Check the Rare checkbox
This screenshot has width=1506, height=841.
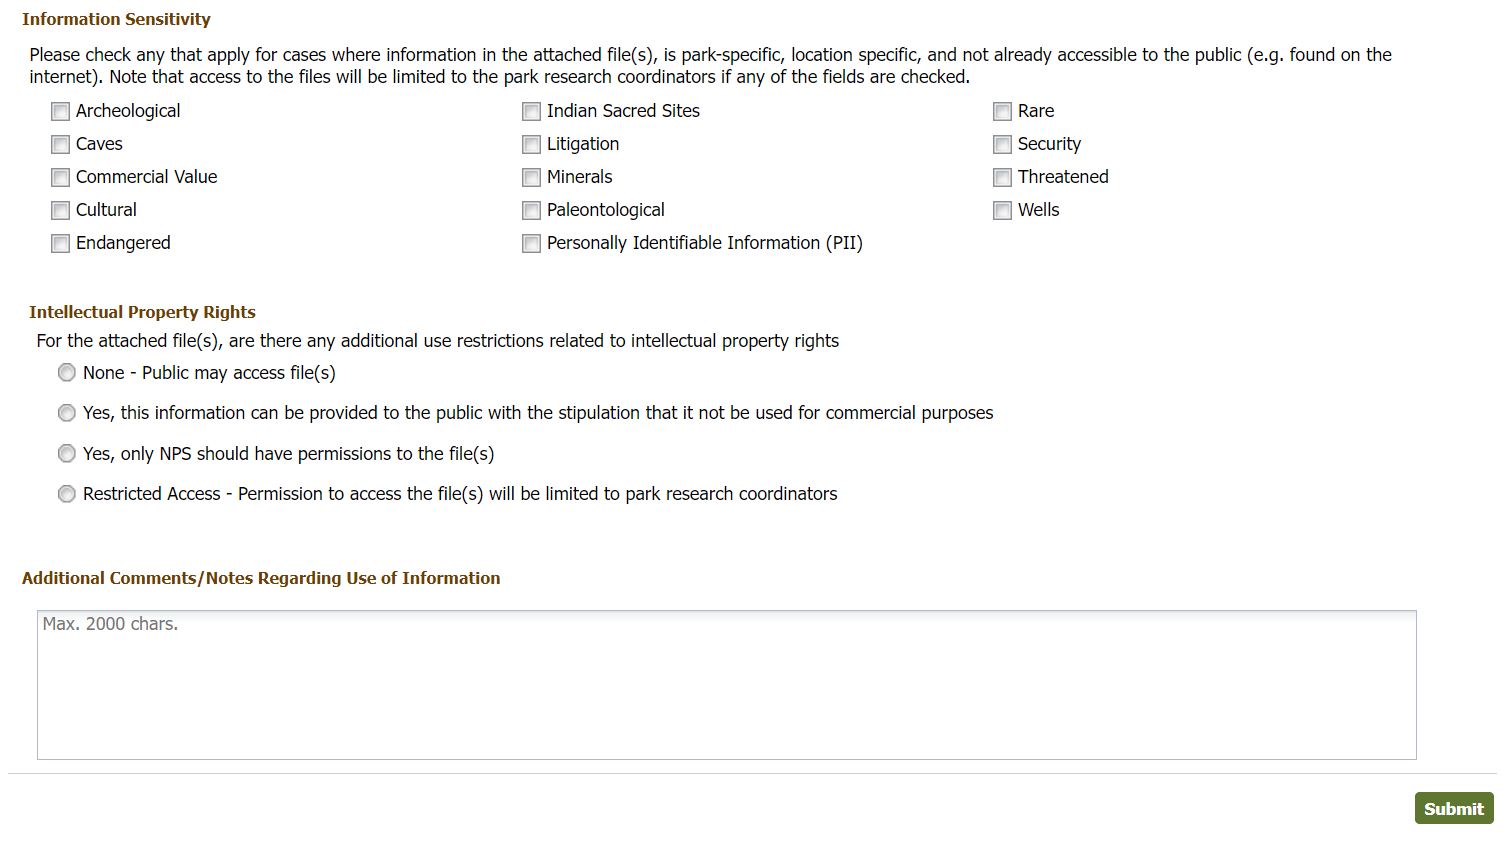click(x=1002, y=111)
